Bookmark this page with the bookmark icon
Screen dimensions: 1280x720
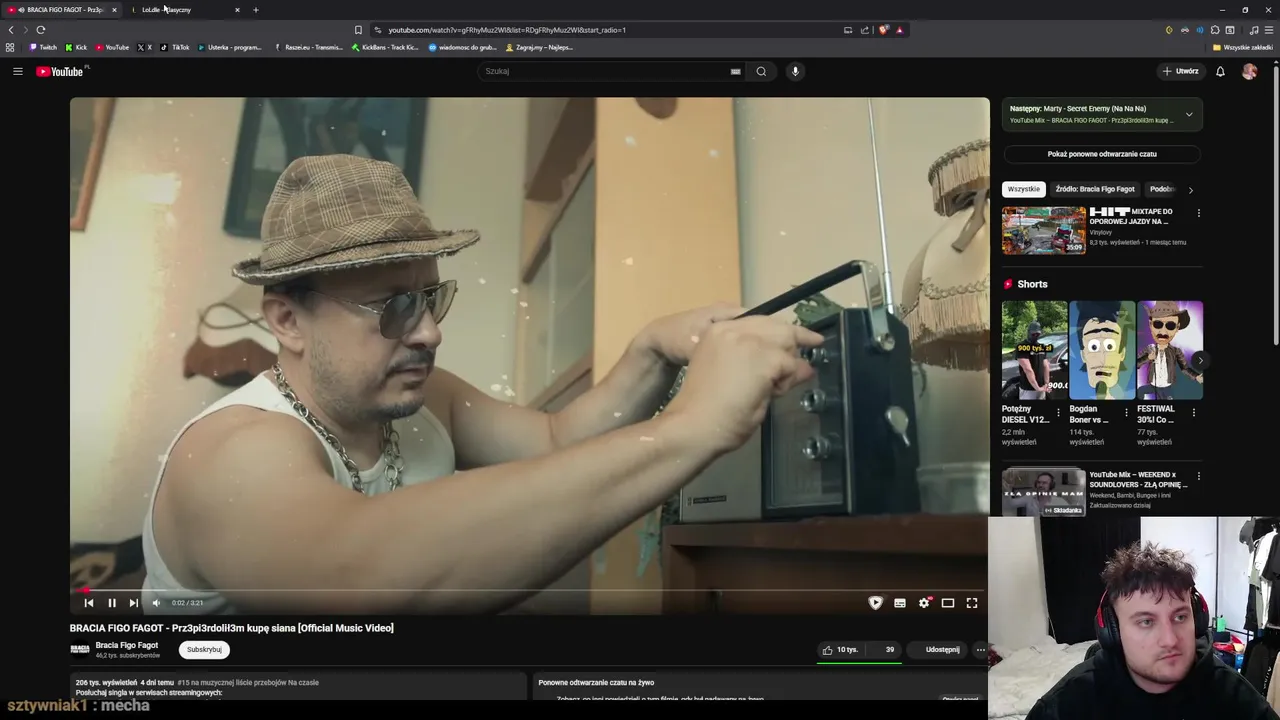coord(358,30)
